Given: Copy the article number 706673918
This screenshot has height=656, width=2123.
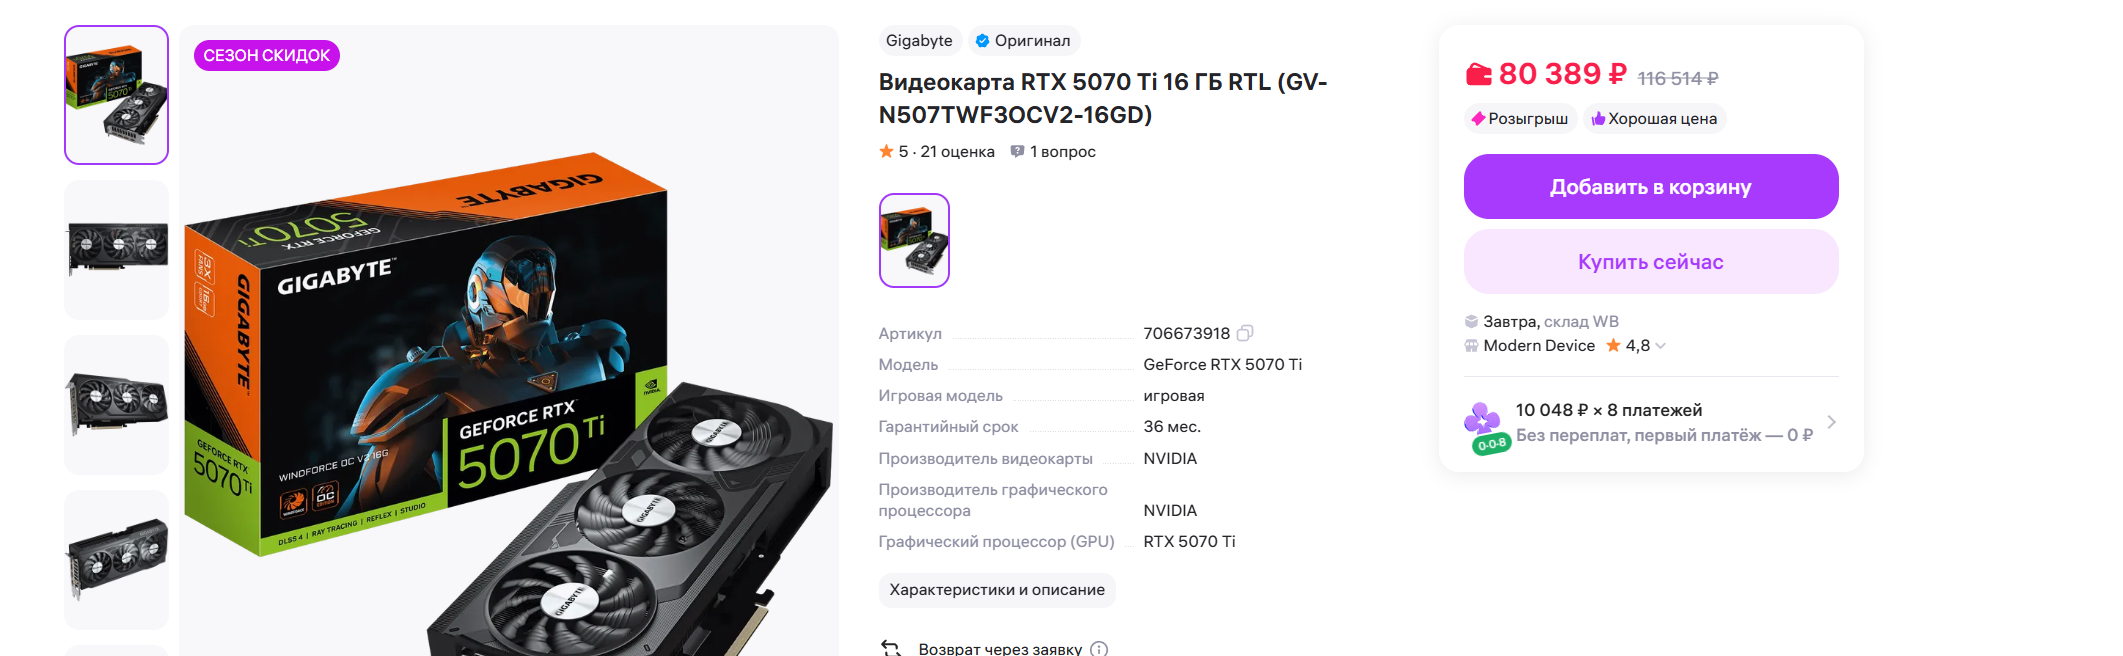Looking at the screenshot, I should coord(1245,333).
